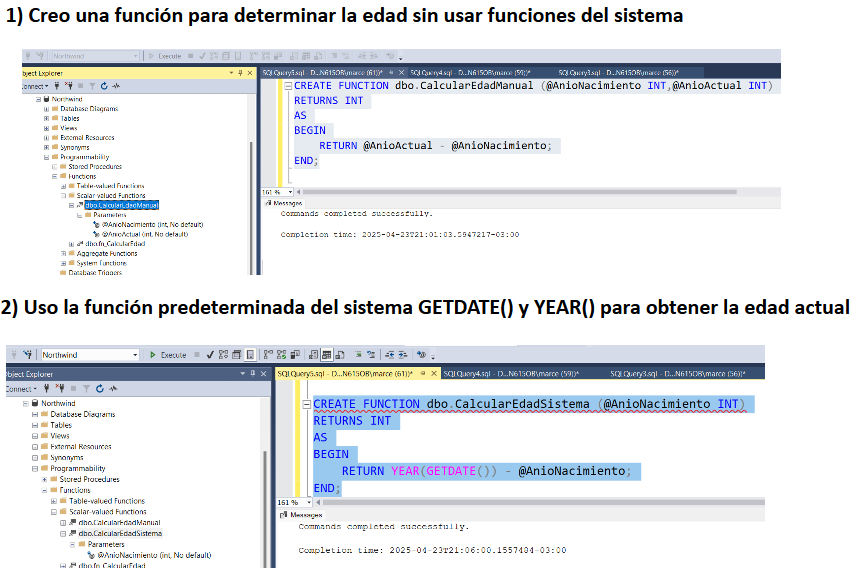Click the Disconnect plug icon in lower Object Explorer

tap(60, 388)
